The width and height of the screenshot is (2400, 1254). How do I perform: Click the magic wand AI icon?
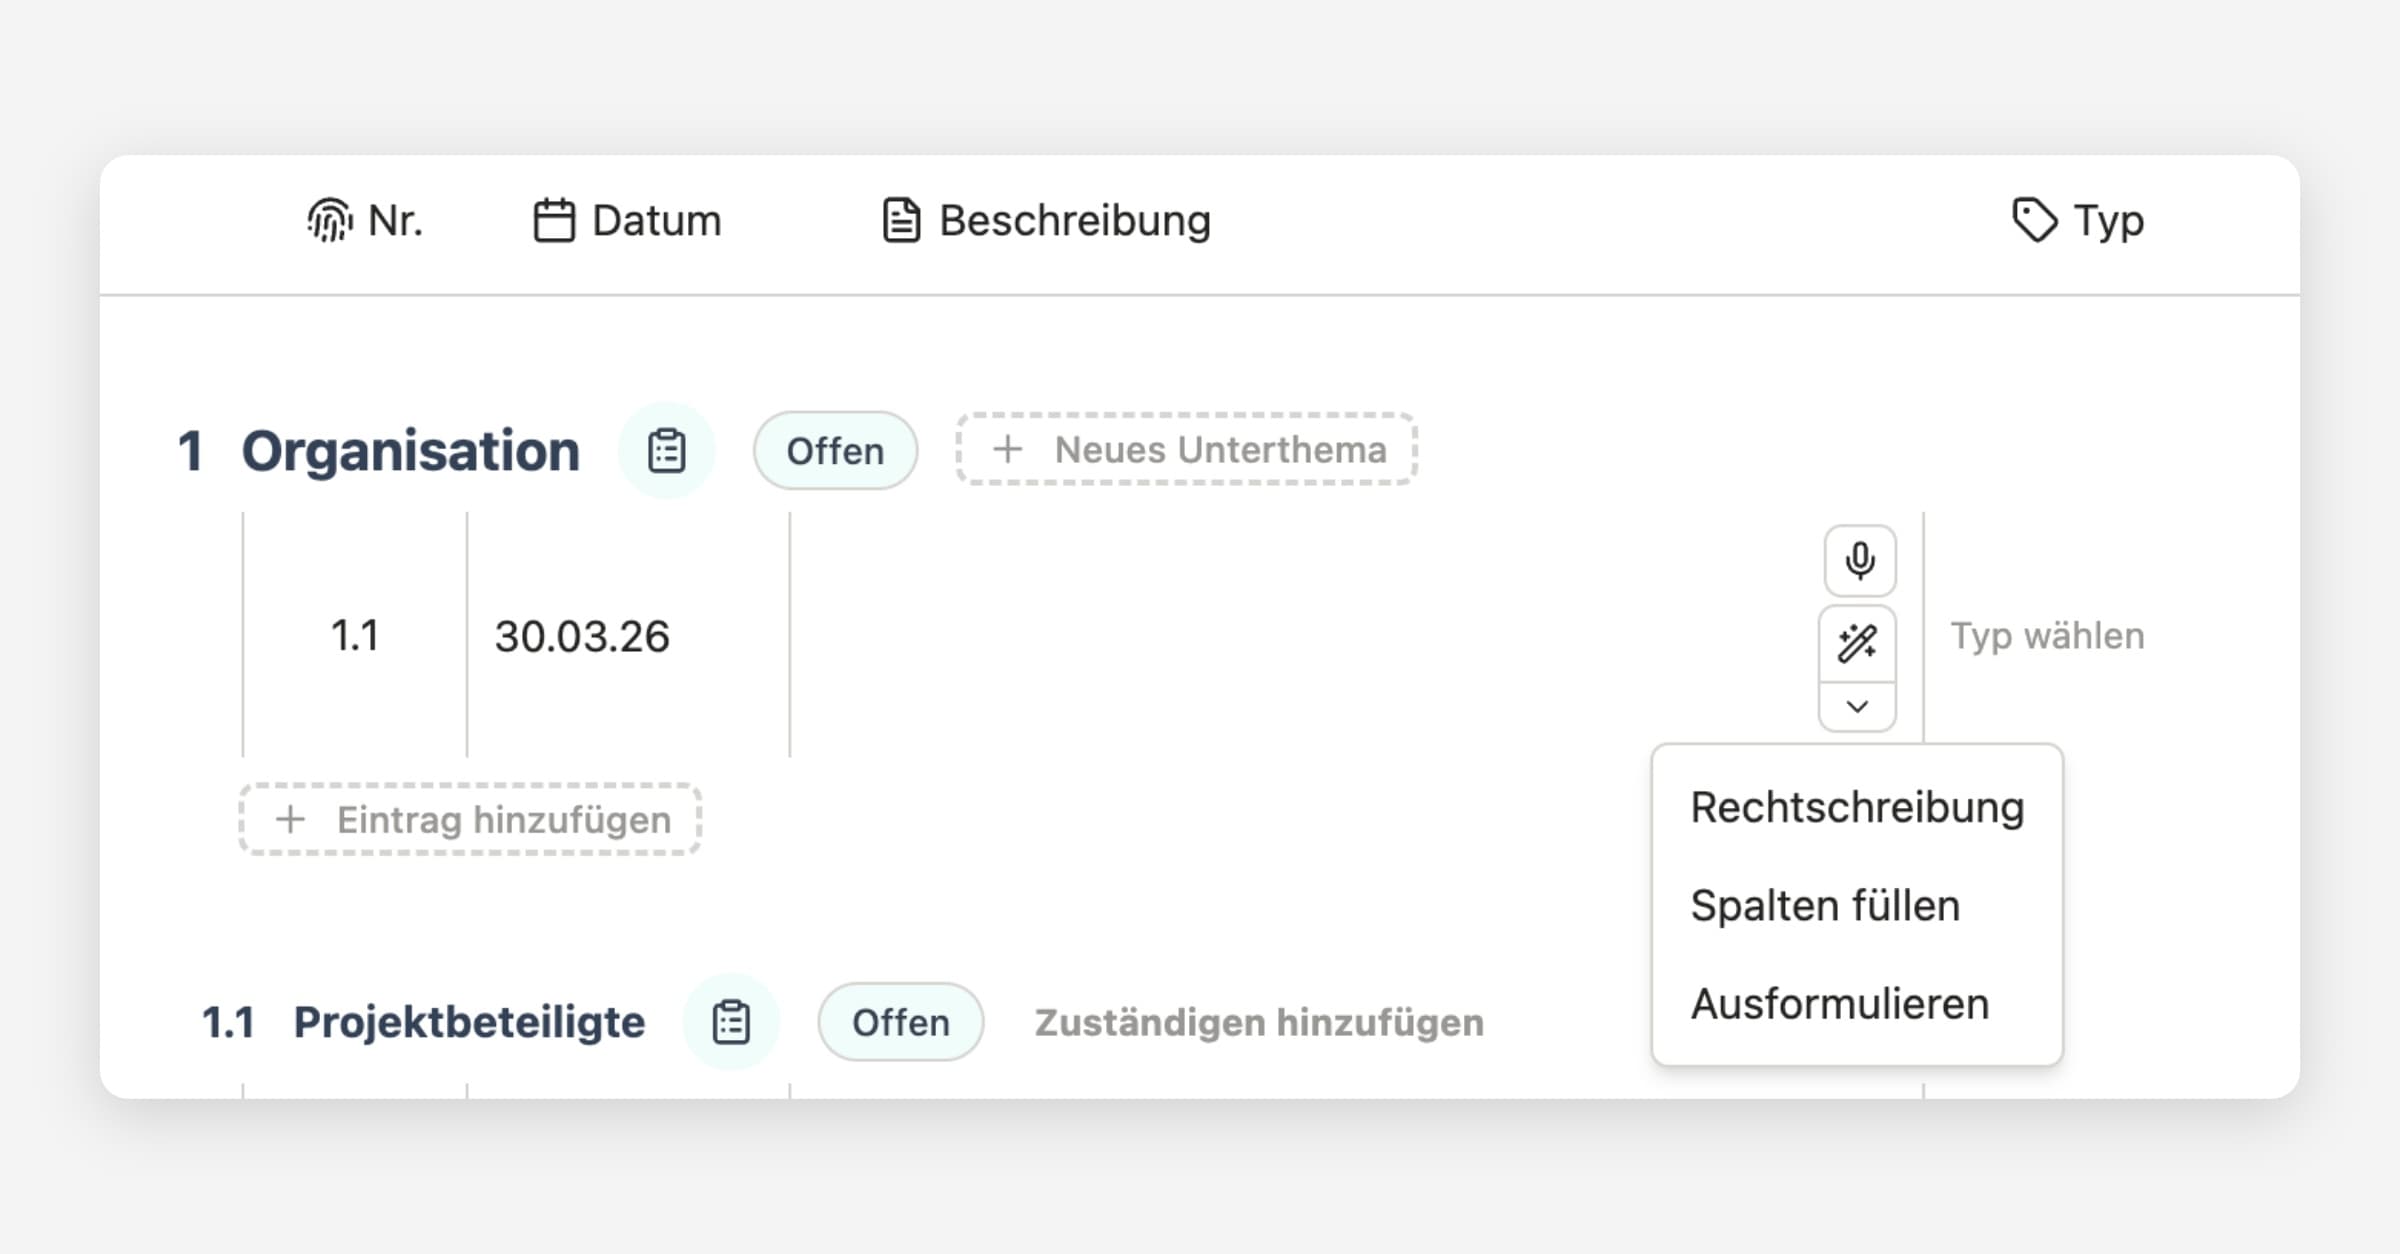click(1857, 644)
